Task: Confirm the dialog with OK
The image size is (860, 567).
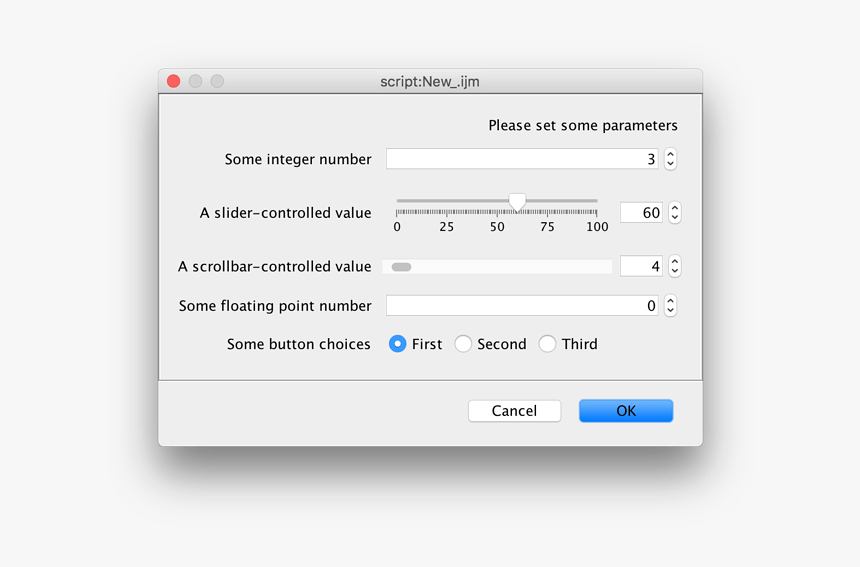Action: [626, 411]
